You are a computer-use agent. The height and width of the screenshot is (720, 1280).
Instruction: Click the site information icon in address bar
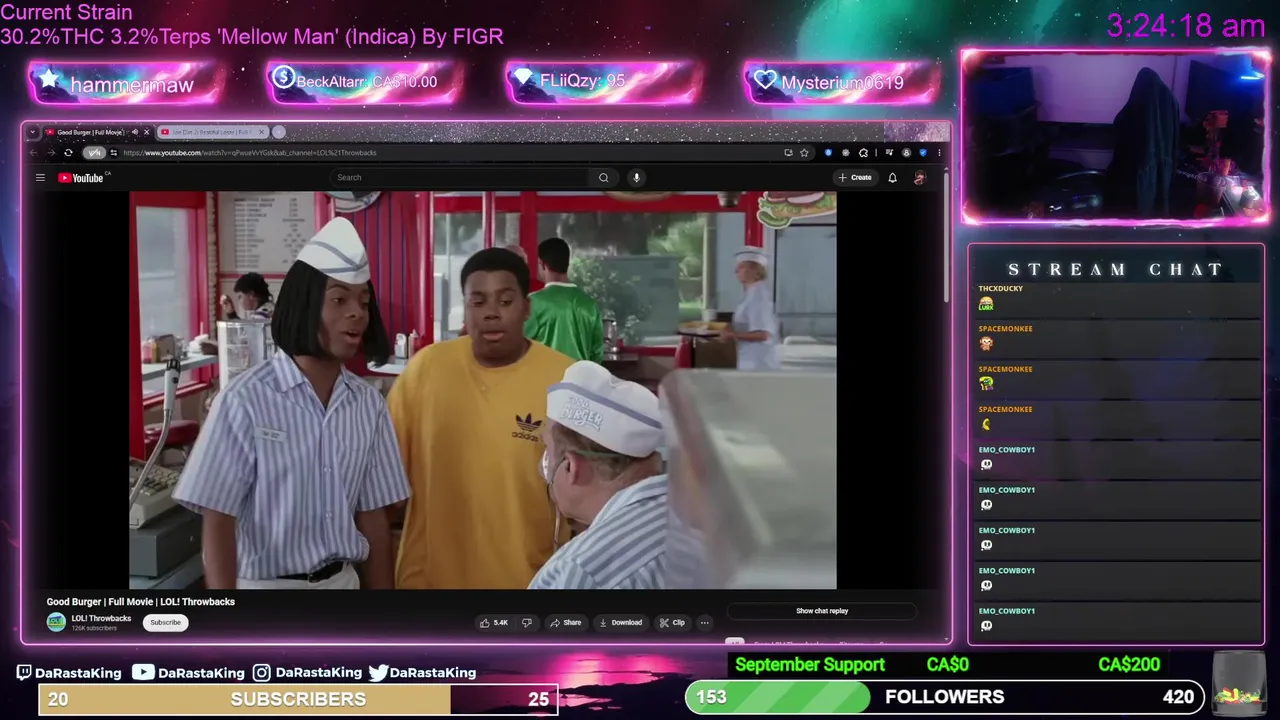coord(113,153)
